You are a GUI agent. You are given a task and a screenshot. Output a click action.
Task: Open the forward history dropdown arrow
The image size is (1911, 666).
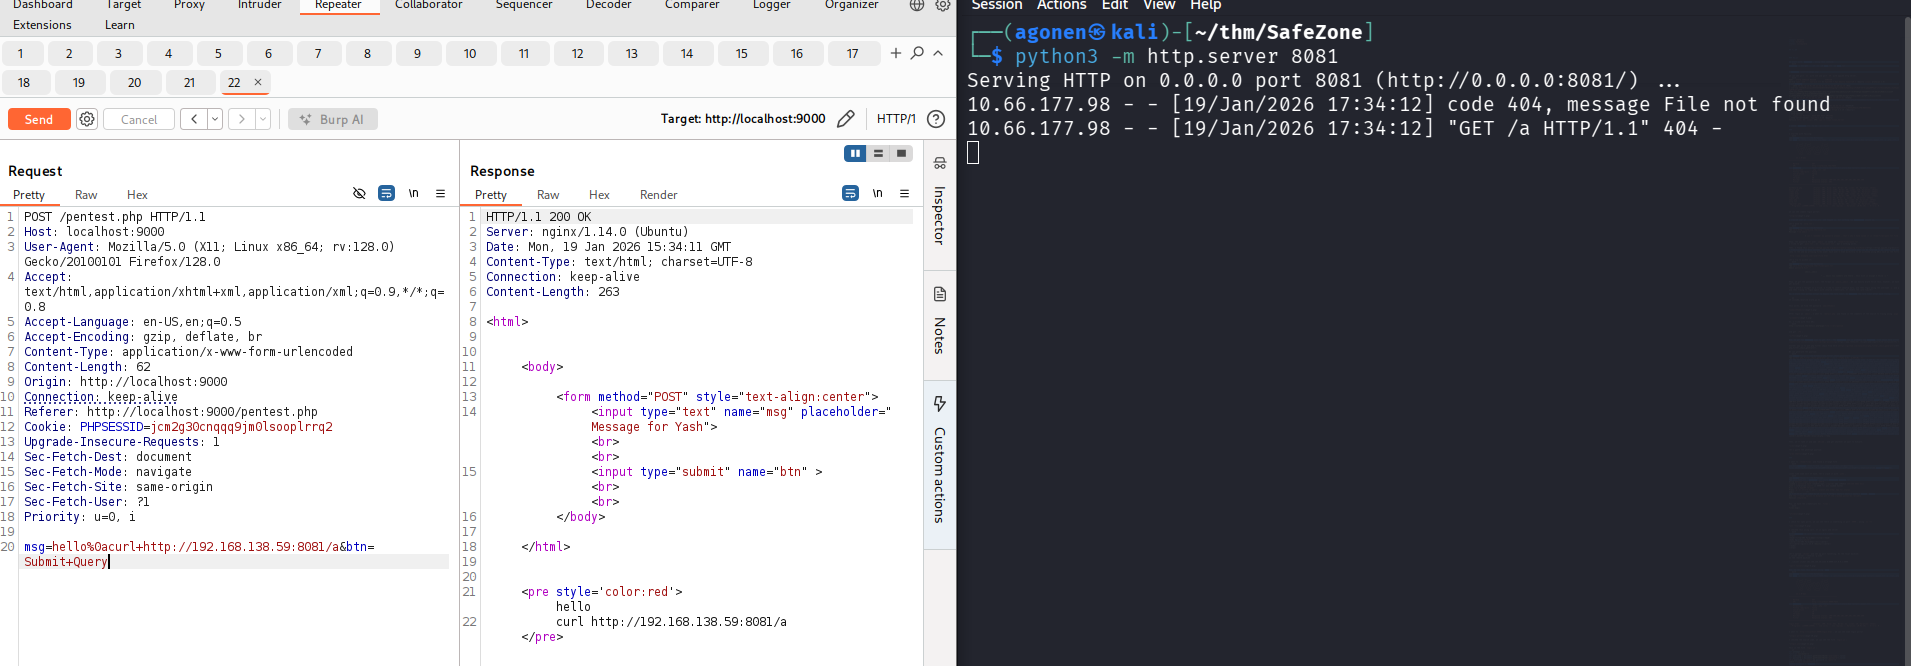[x=263, y=119]
